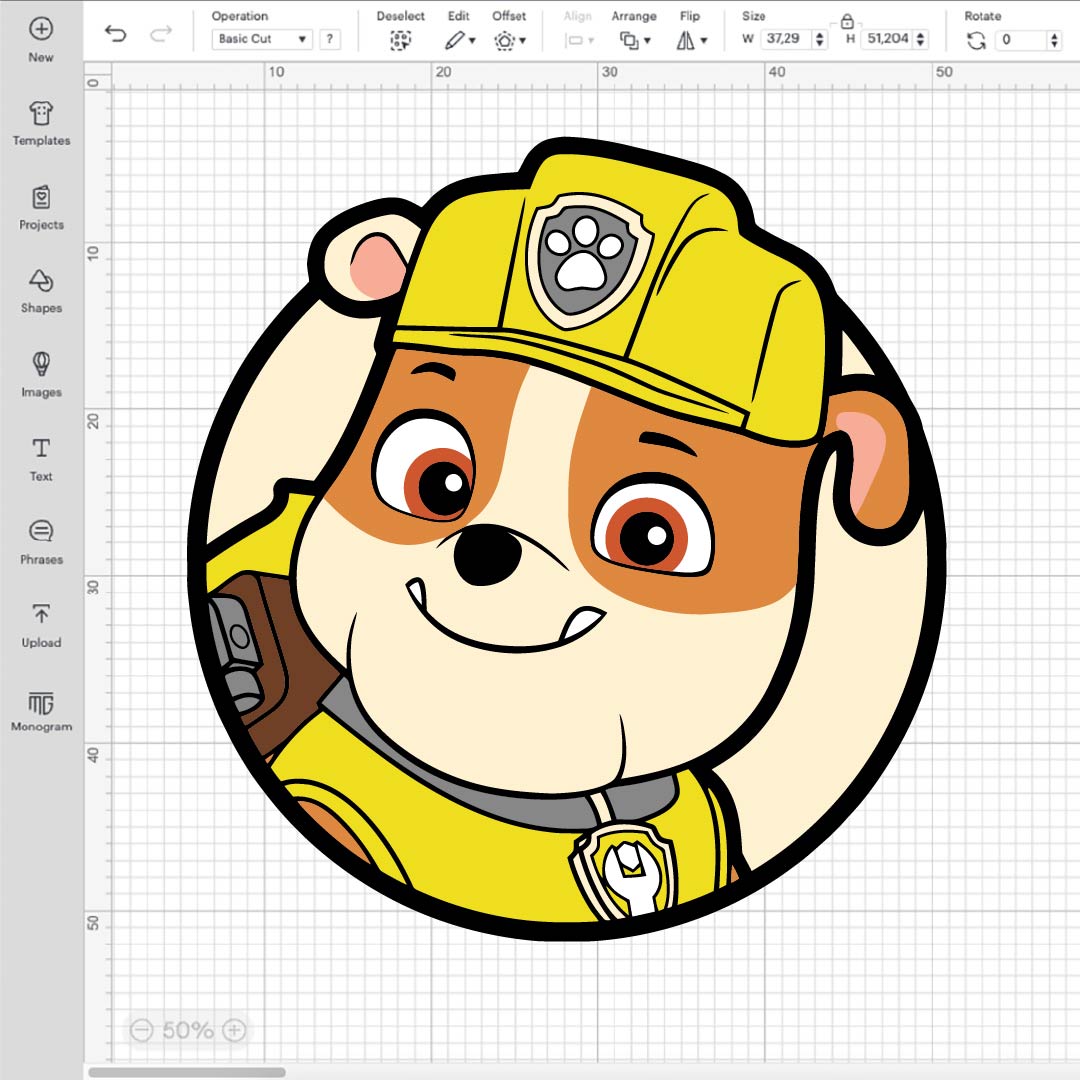Zoom in with the plus button
Screen dimensions: 1080x1080
coord(234,1030)
